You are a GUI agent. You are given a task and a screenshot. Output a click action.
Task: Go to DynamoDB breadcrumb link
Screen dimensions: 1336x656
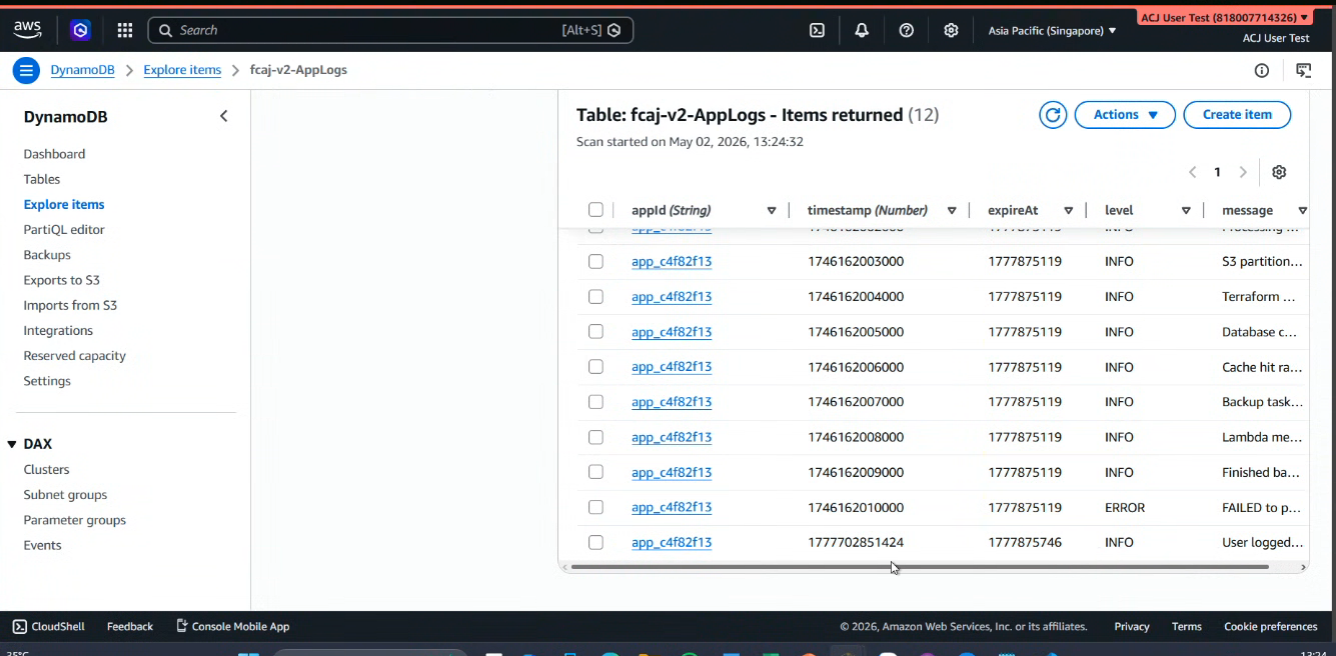pyautogui.click(x=83, y=70)
